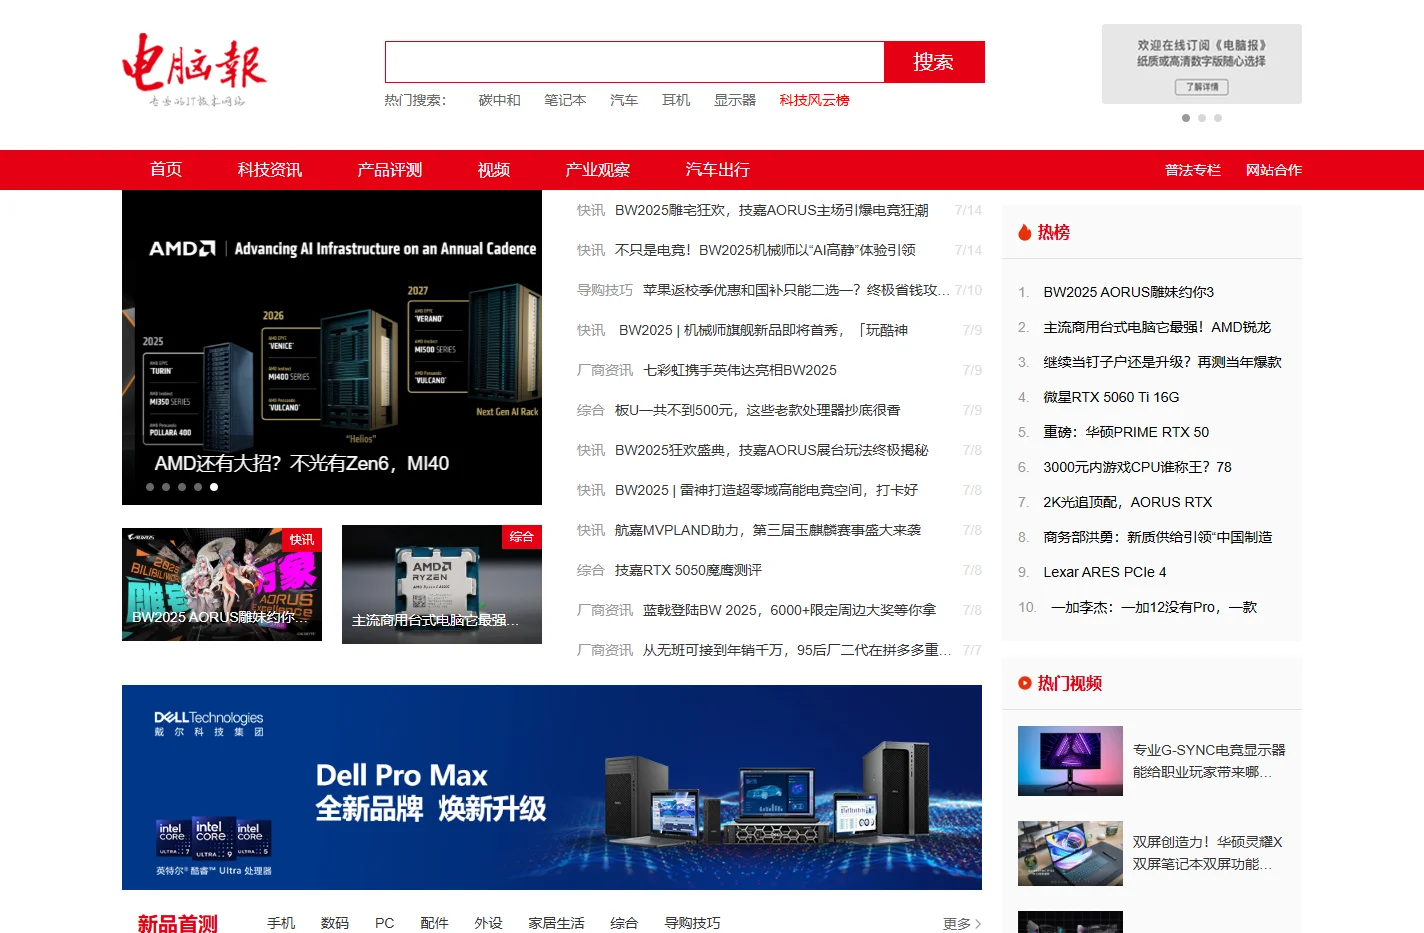This screenshot has height=933, width=1424.
Task: Click hot search term 显示器
Action: pyautogui.click(x=735, y=100)
